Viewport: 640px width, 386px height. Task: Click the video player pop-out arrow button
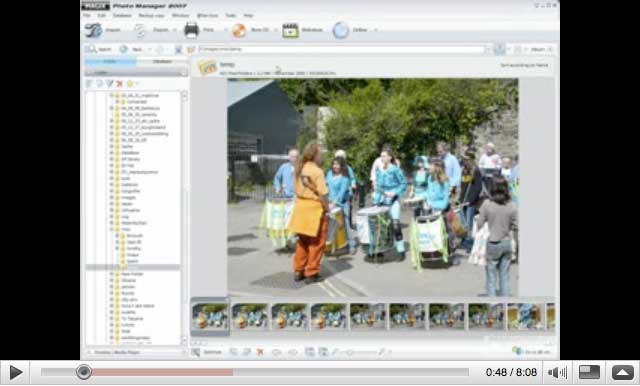(x=622, y=372)
